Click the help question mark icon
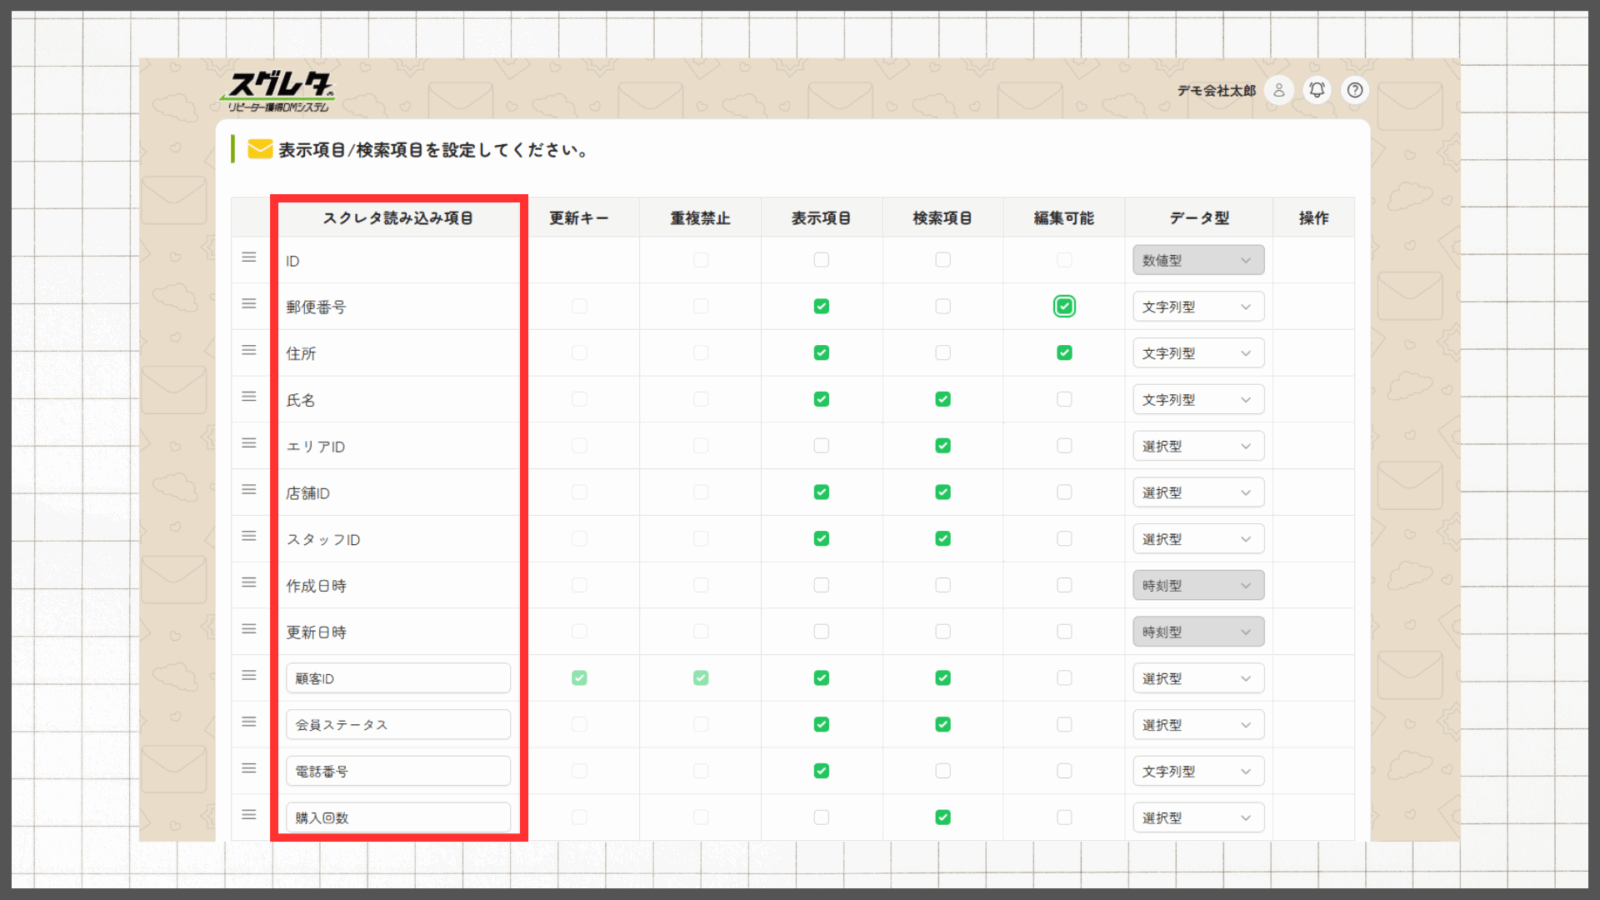The height and width of the screenshot is (900, 1600). (1355, 90)
